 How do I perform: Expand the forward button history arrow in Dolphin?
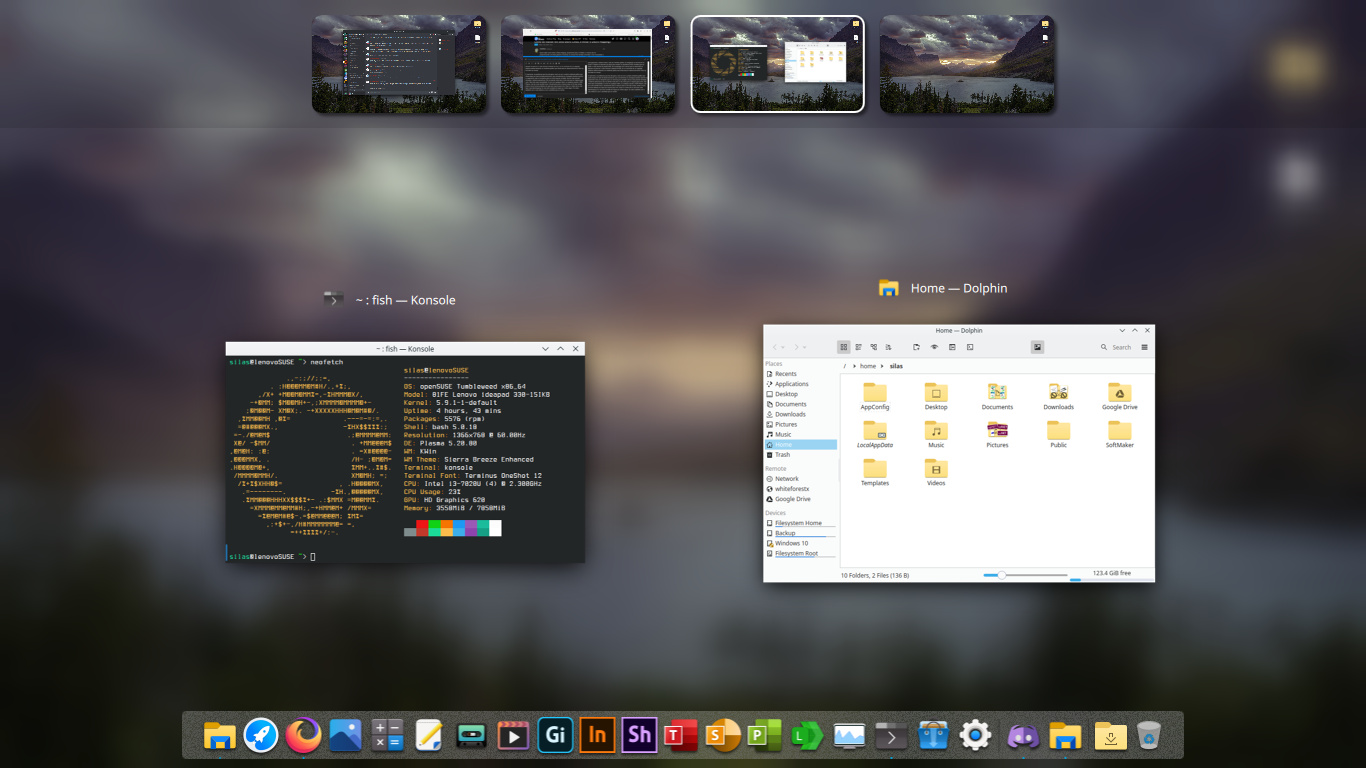coord(806,347)
